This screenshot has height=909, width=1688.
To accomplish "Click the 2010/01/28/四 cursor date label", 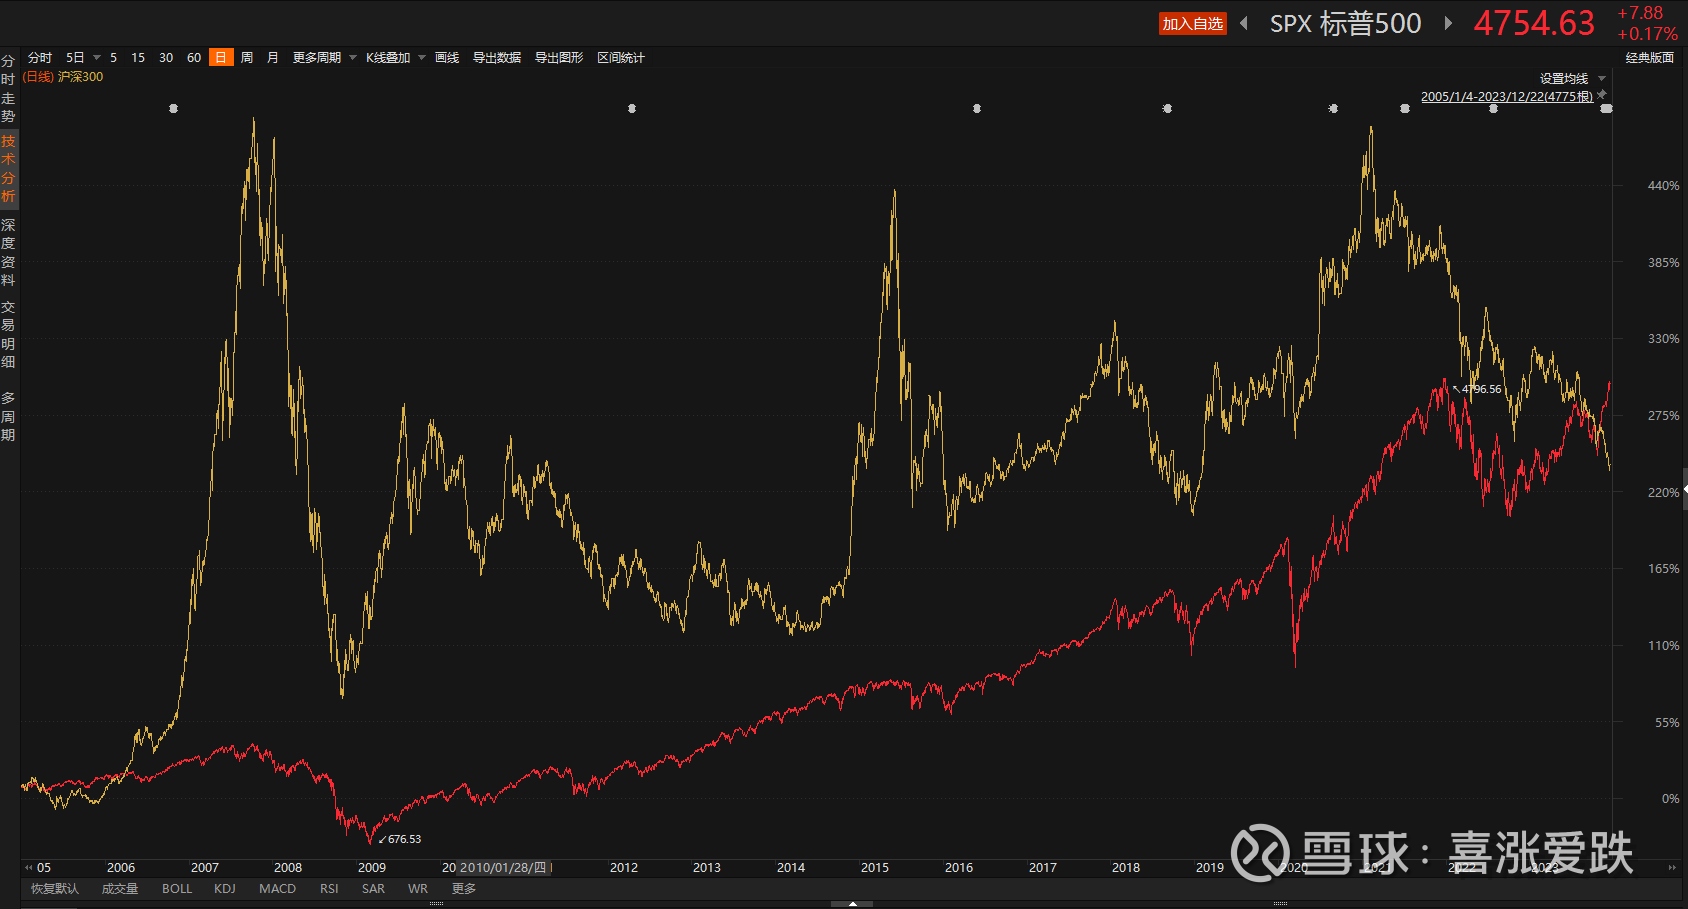I will click(504, 867).
